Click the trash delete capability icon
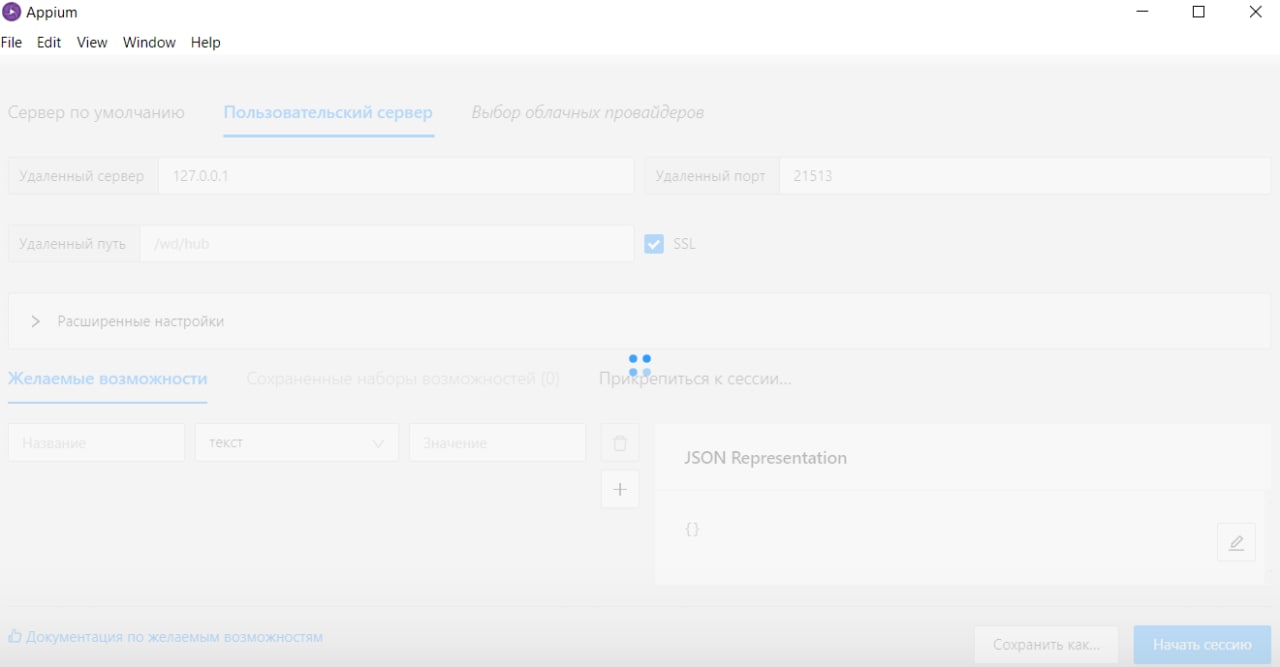1280x667 pixels. (619, 443)
